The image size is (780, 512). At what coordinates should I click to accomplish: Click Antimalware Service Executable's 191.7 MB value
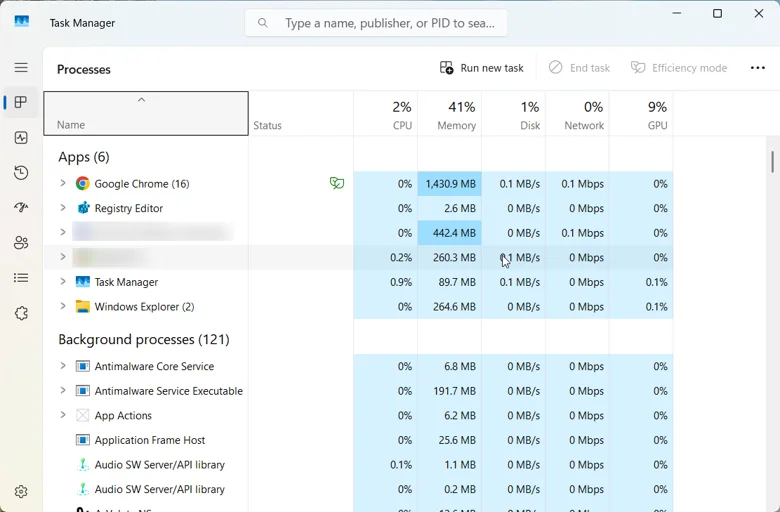click(454, 391)
